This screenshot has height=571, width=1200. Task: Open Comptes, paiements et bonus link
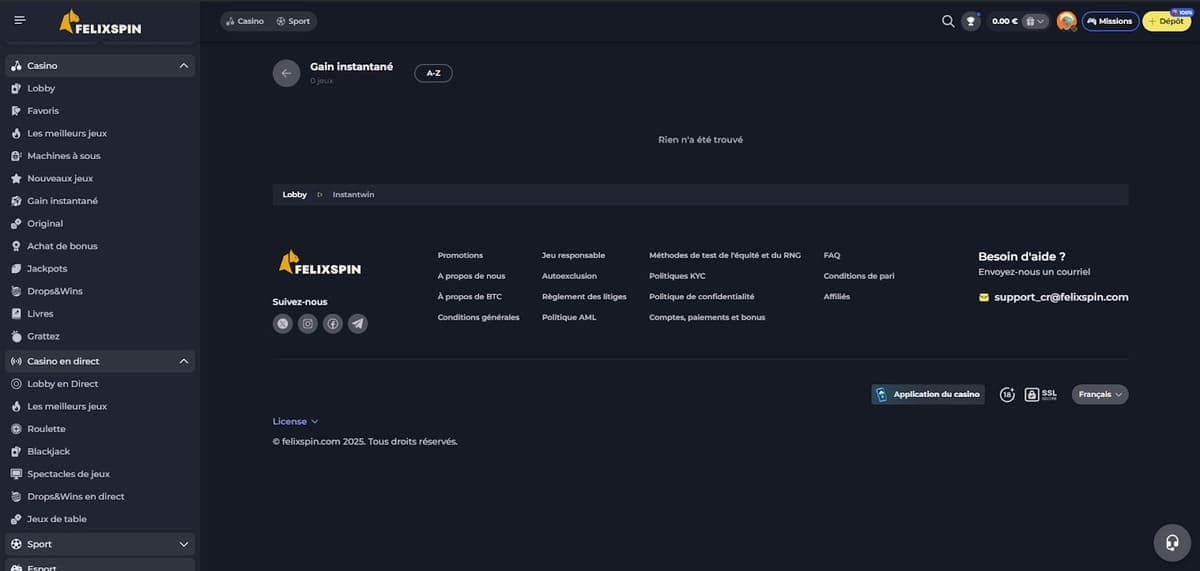(707, 318)
